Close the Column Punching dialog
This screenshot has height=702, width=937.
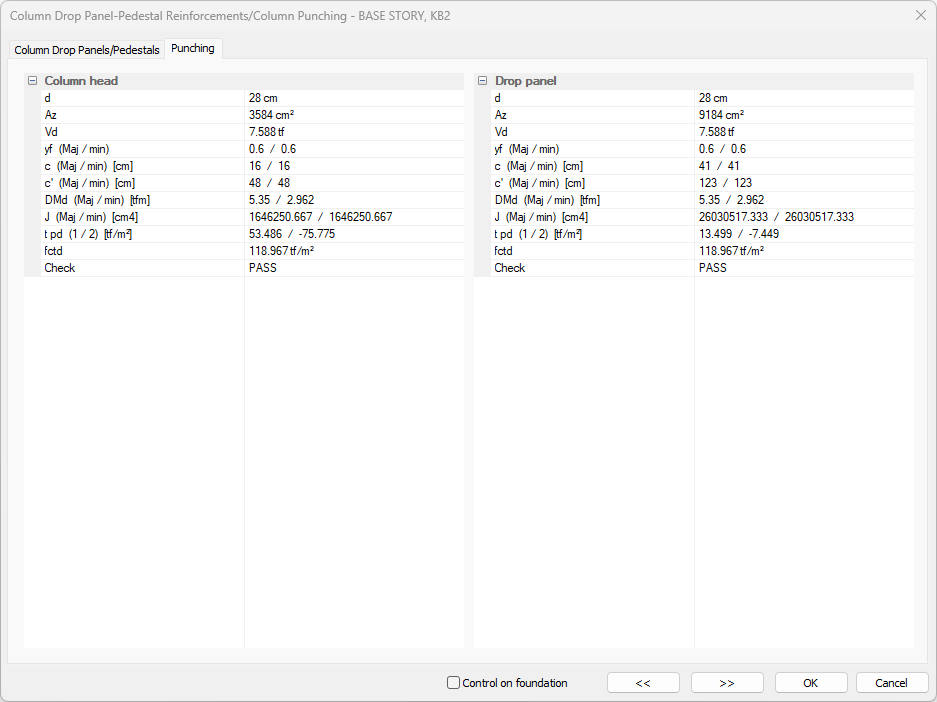[x=920, y=15]
